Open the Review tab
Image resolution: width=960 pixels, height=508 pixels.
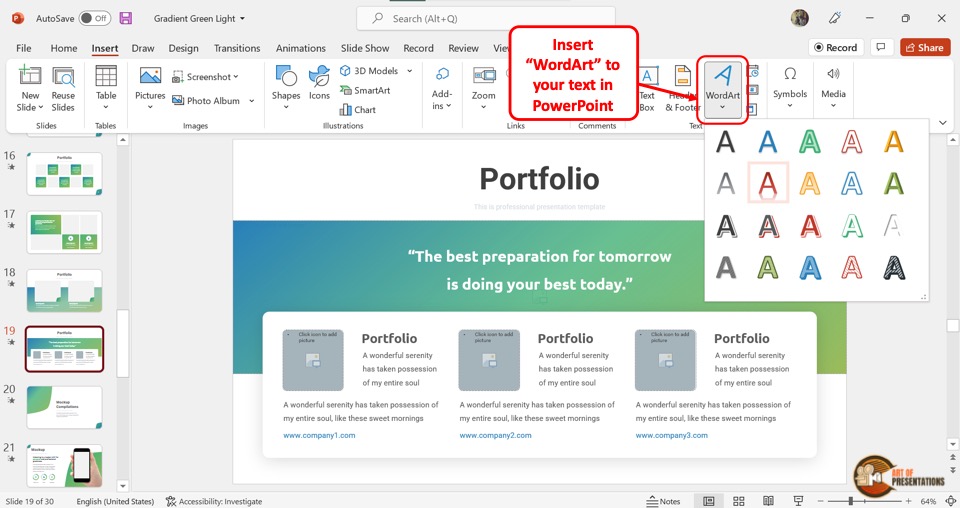click(x=463, y=48)
